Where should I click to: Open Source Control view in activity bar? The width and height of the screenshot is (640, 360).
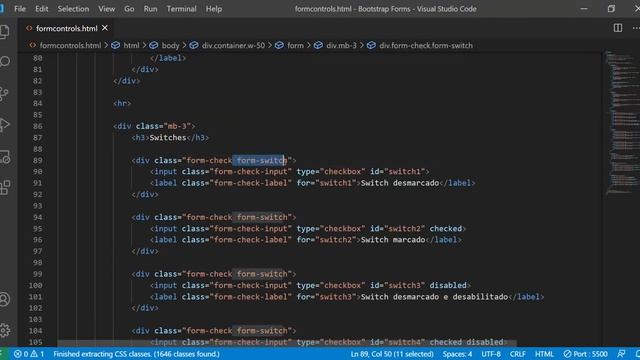tap(4, 93)
